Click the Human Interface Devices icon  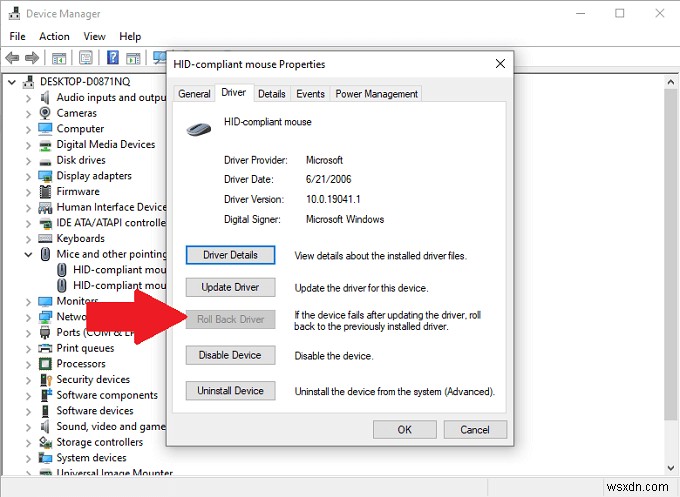(x=45, y=208)
